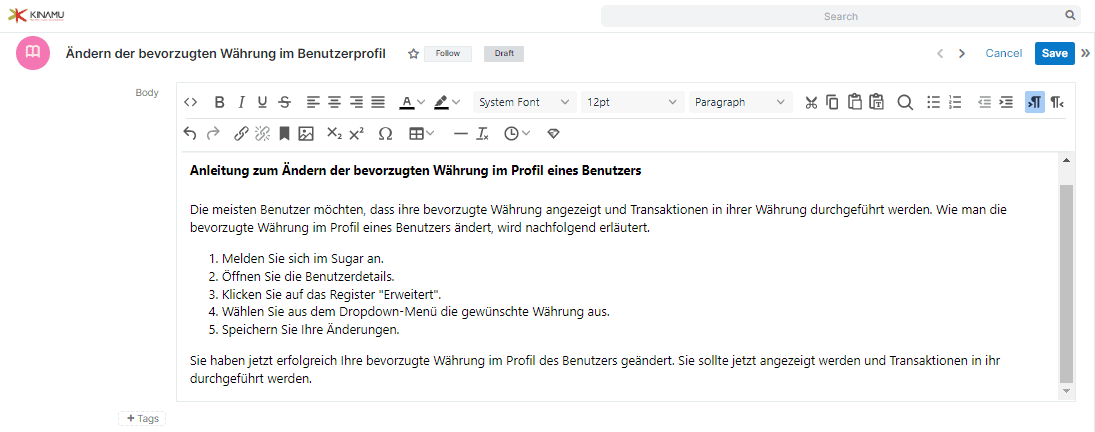Click the insert image icon
The height and width of the screenshot is (432, 1095).
point(305,133)
